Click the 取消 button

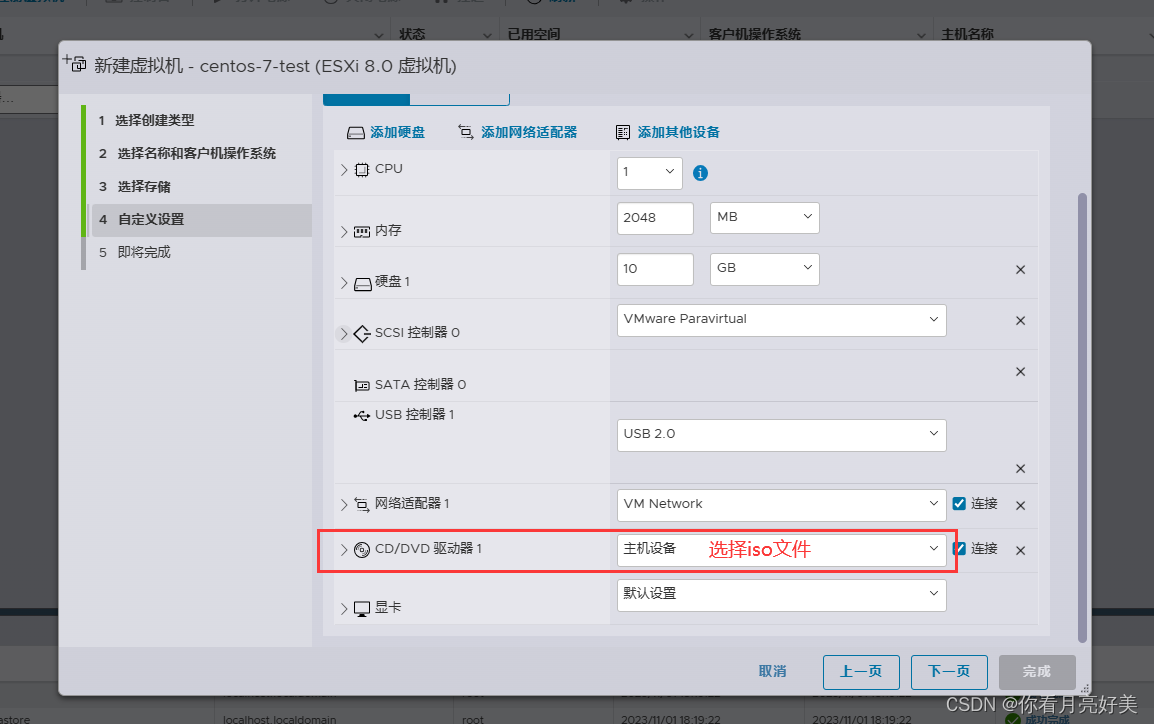click(x=772, y=672)
